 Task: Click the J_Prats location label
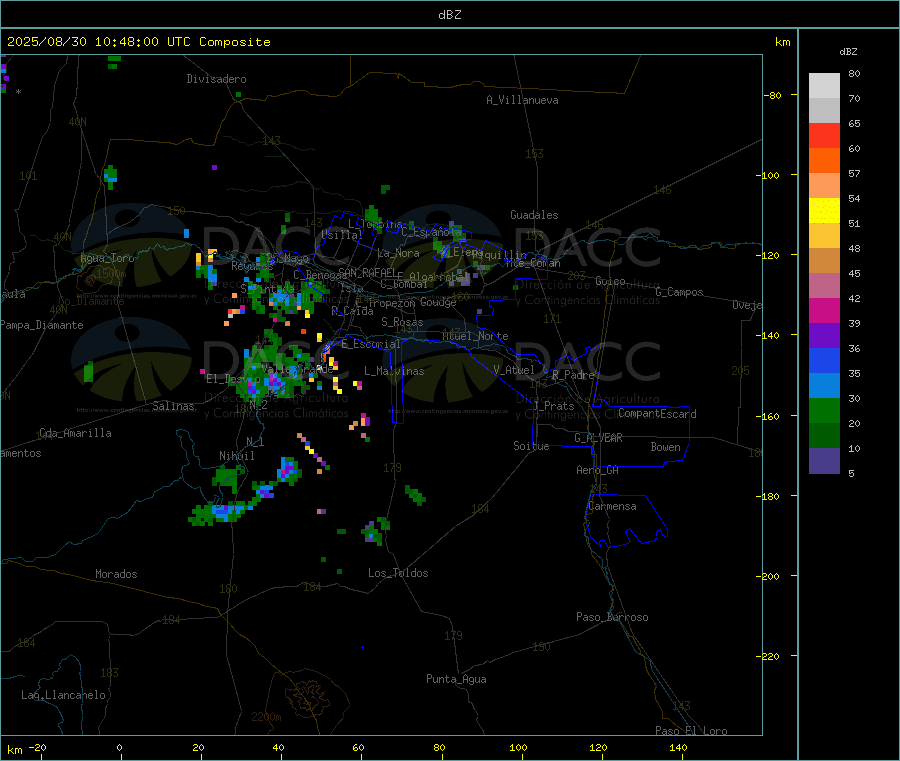point(554,406)
